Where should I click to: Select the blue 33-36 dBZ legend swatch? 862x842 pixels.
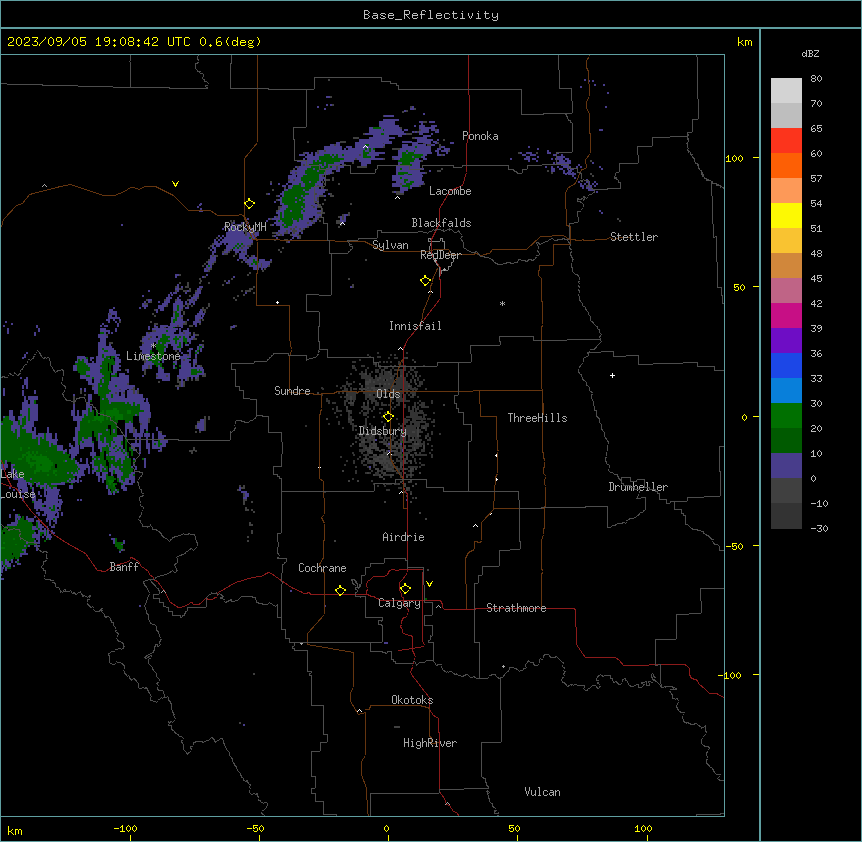point(786,365)
